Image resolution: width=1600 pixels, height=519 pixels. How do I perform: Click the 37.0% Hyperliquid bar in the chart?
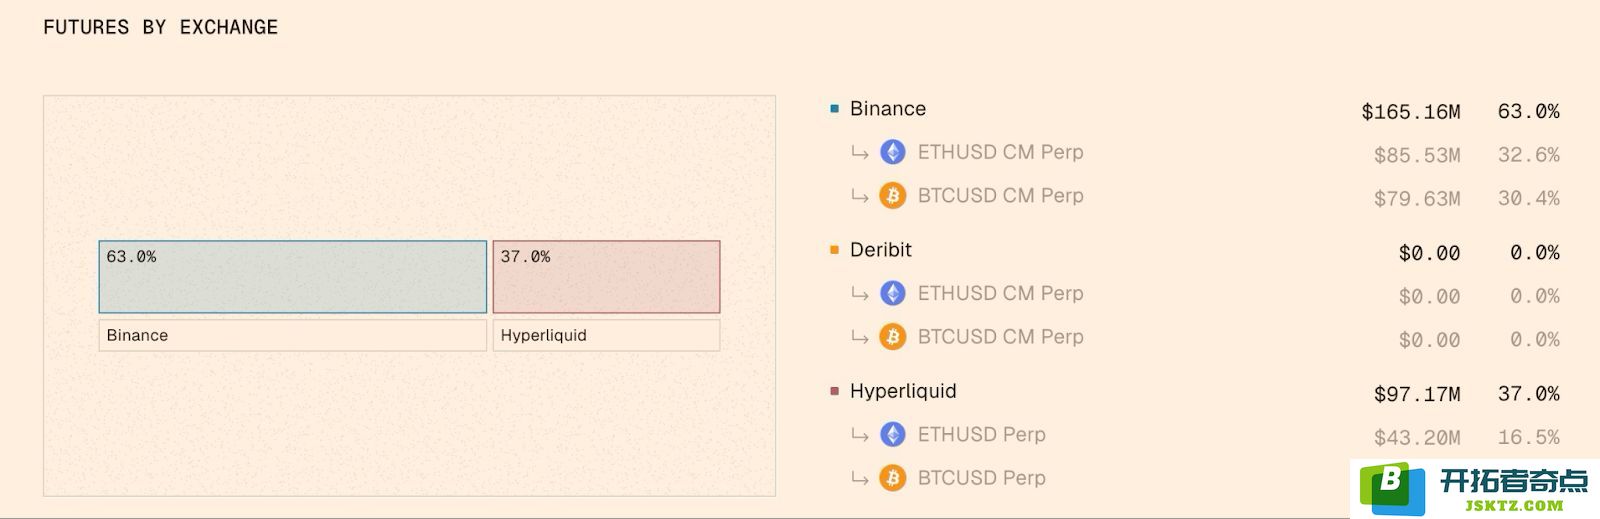(x=606, y=277)
